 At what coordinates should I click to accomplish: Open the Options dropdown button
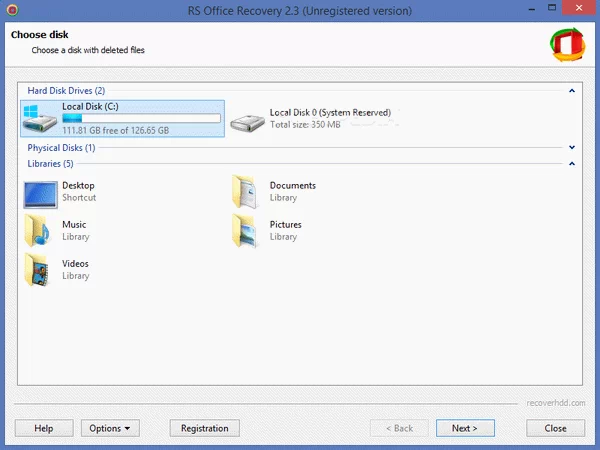click(x=110, y=428)
